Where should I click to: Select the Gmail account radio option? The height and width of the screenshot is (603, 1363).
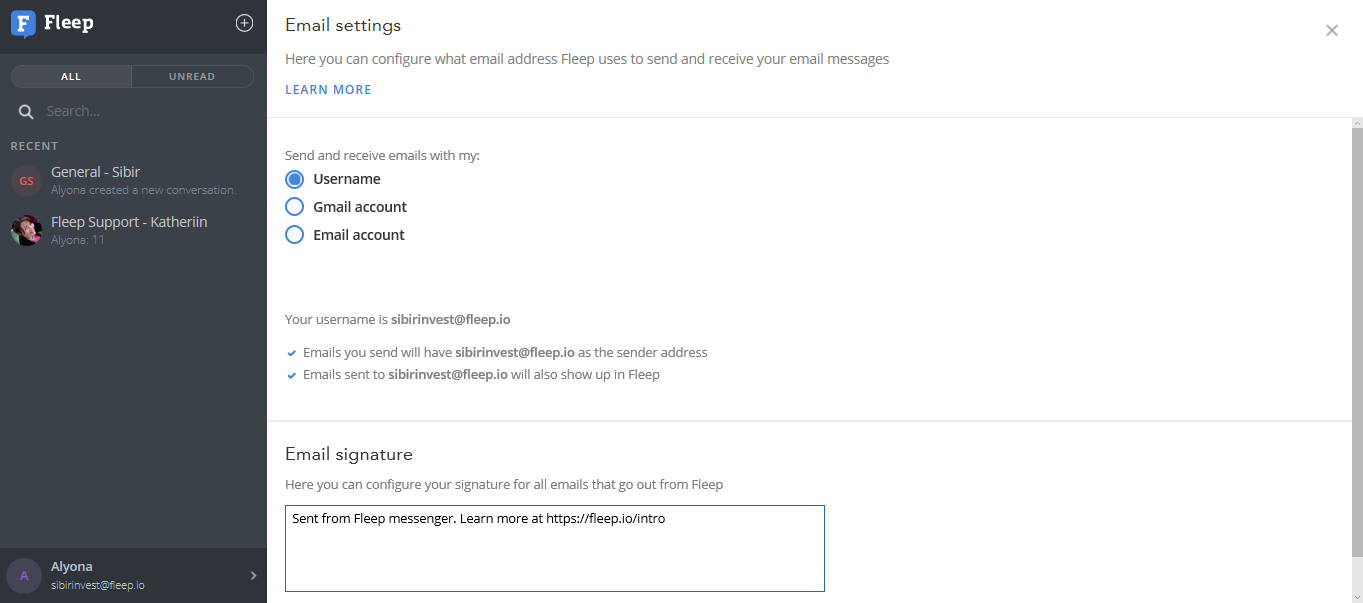pos(294,207)
